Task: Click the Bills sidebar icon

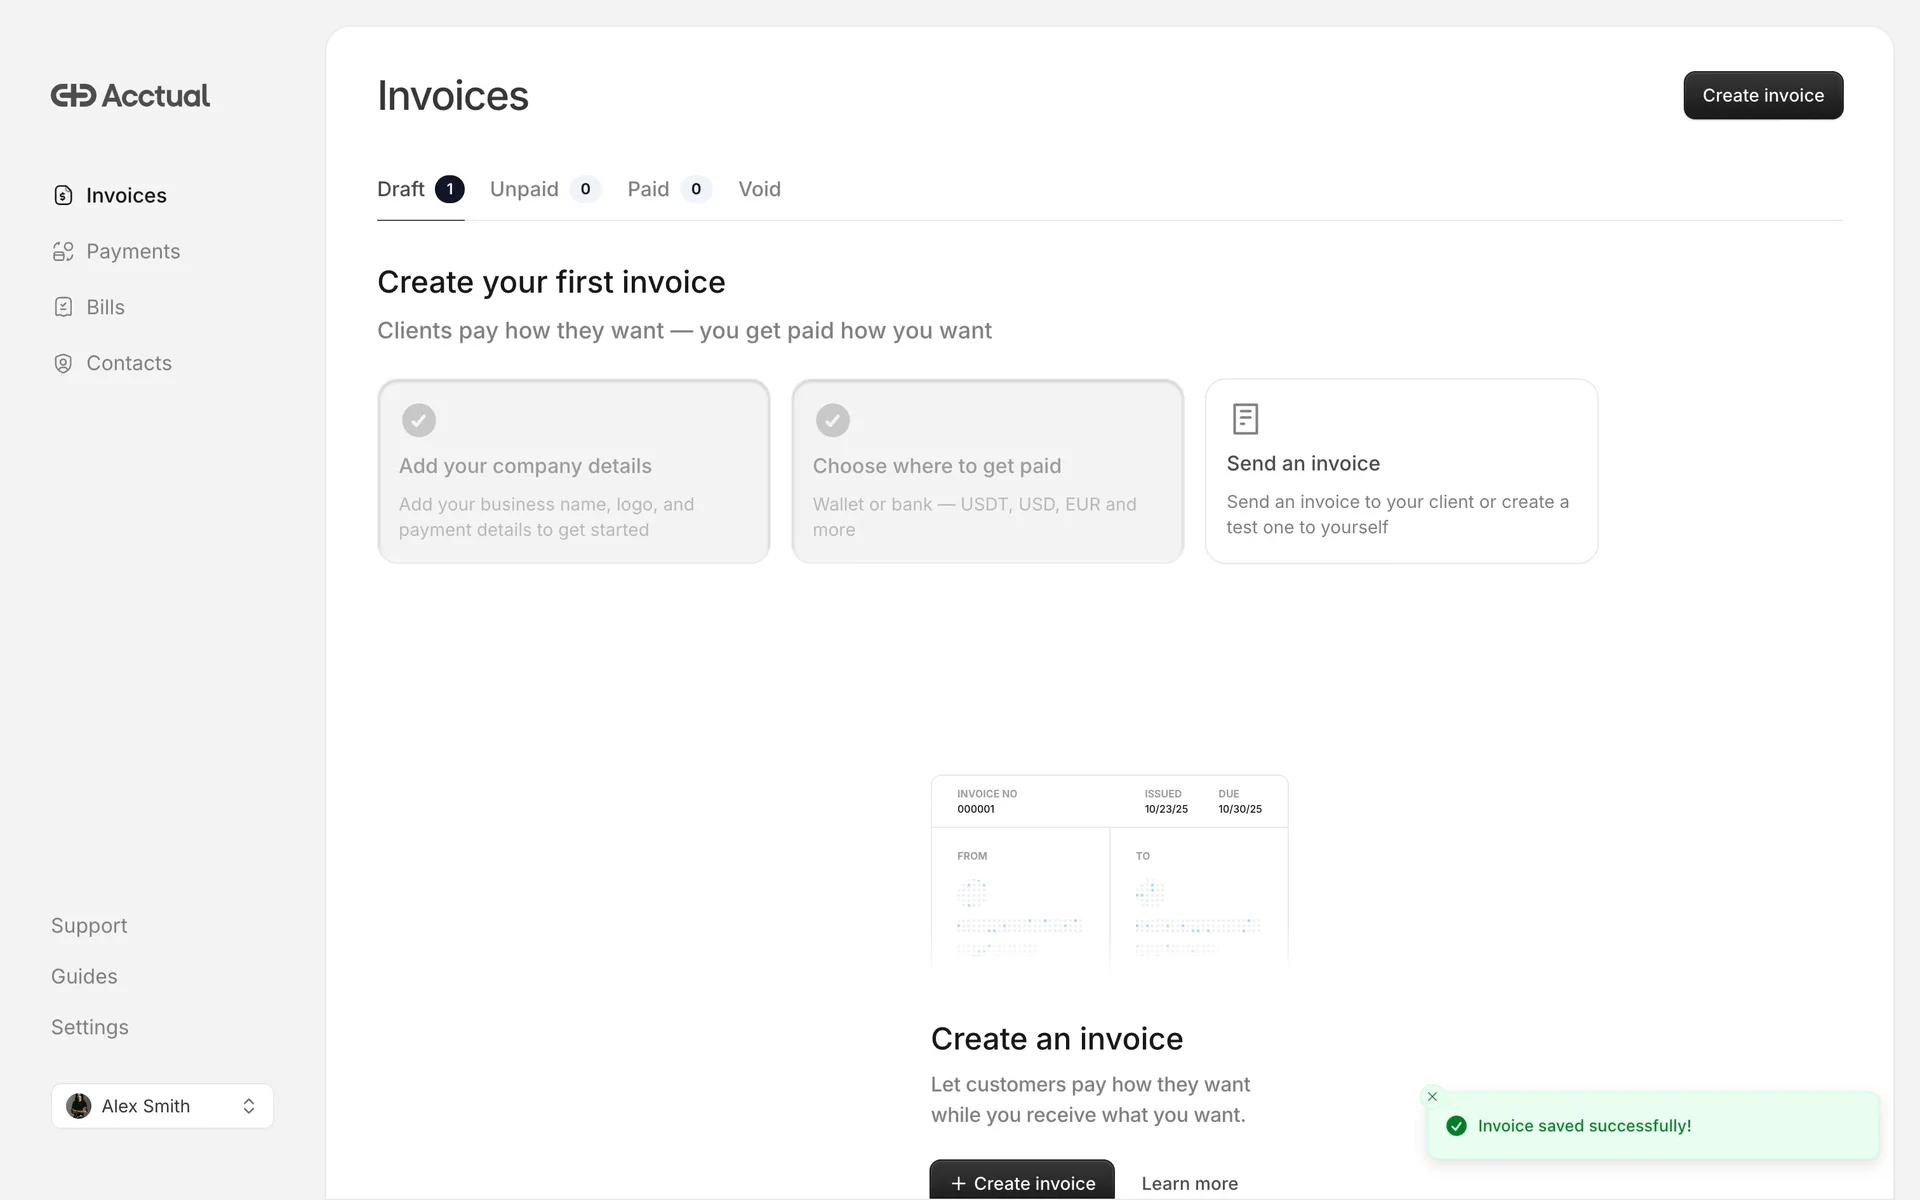Action: (63, 307)
